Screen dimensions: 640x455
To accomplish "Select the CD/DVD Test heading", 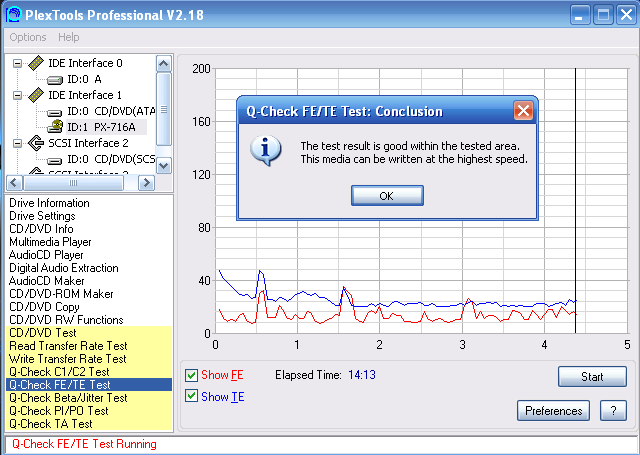I will [x=89, y=333].
